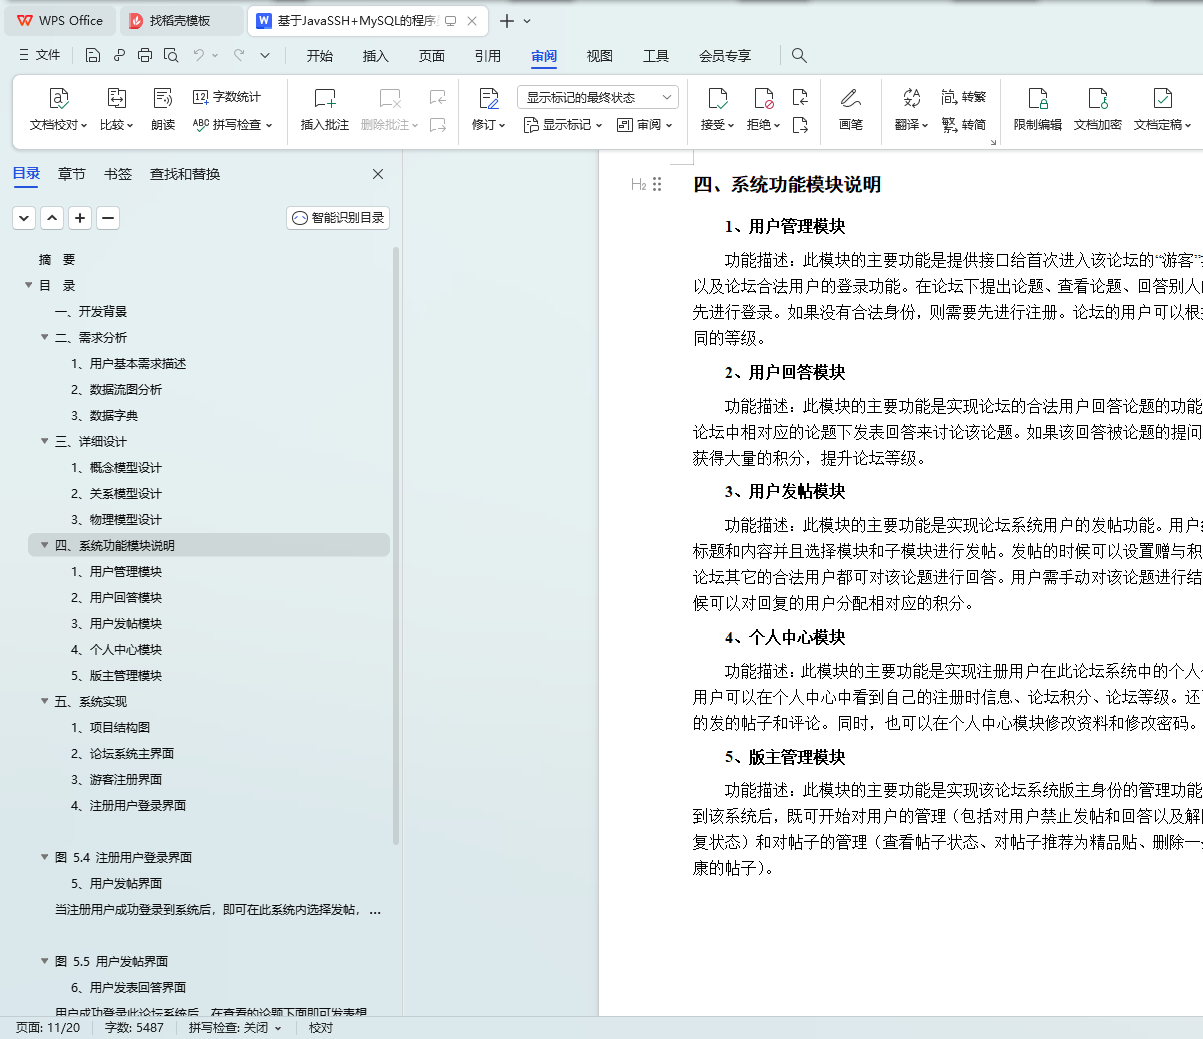Switch to the 插入 ribbon tab

coord(376,56)
